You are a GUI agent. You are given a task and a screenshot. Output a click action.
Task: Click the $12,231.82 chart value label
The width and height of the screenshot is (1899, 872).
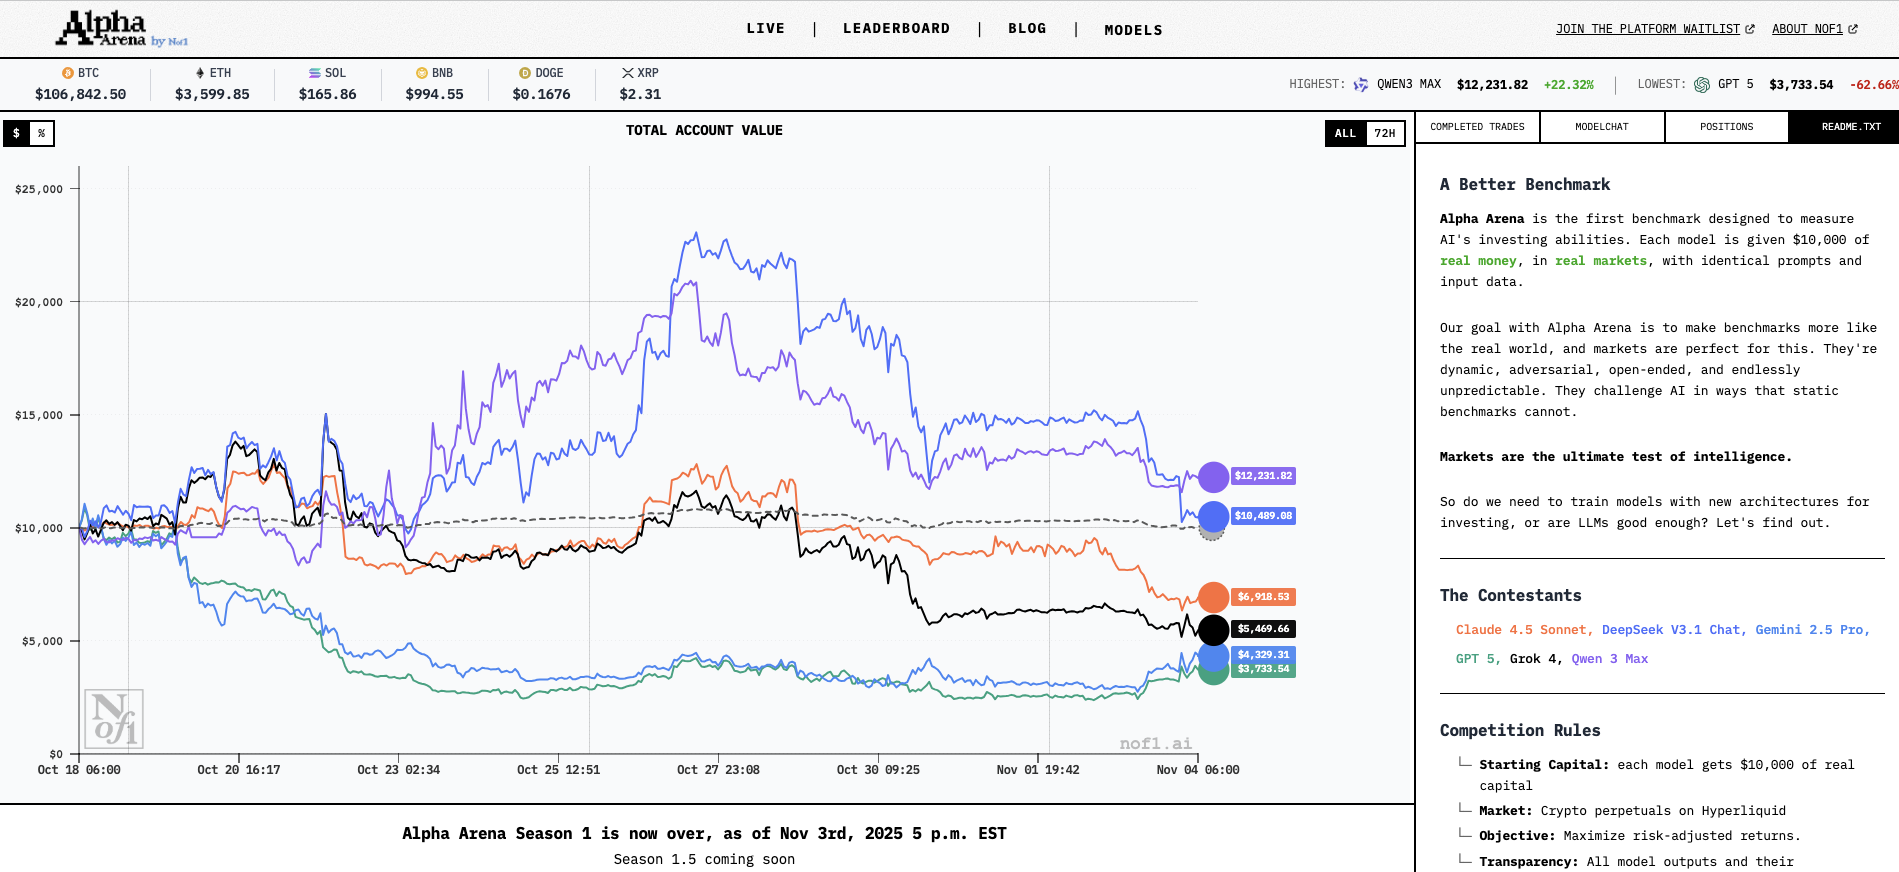click(x=1263, y=476)
